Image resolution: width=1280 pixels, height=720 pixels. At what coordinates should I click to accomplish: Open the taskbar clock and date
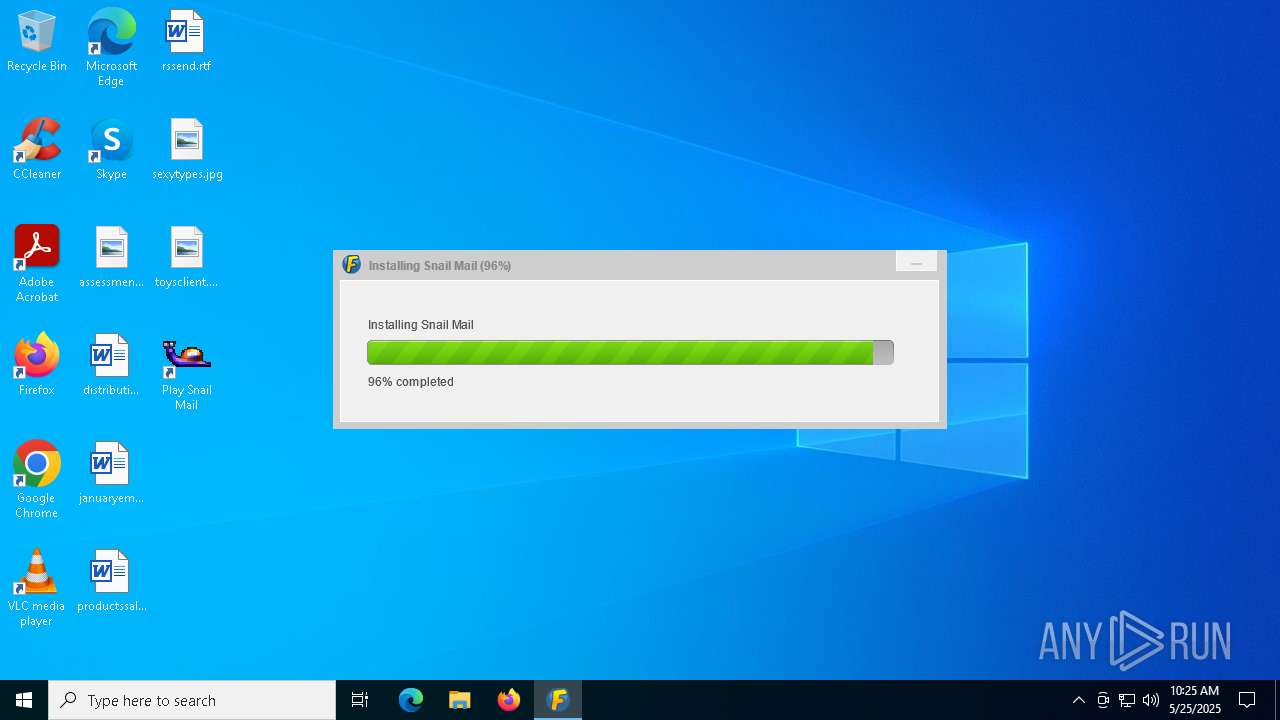(x=1195, y=700)
